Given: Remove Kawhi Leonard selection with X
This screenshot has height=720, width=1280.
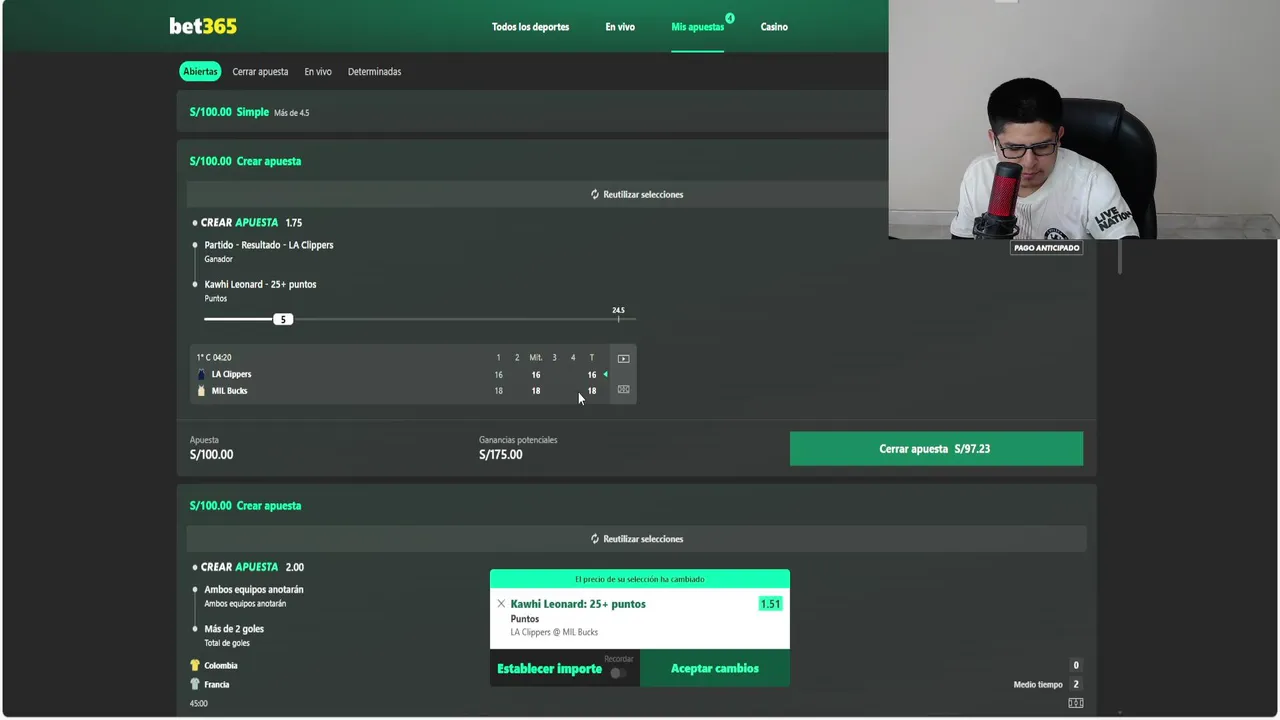Looking at the screenshot, I should [x=501, y=604].
